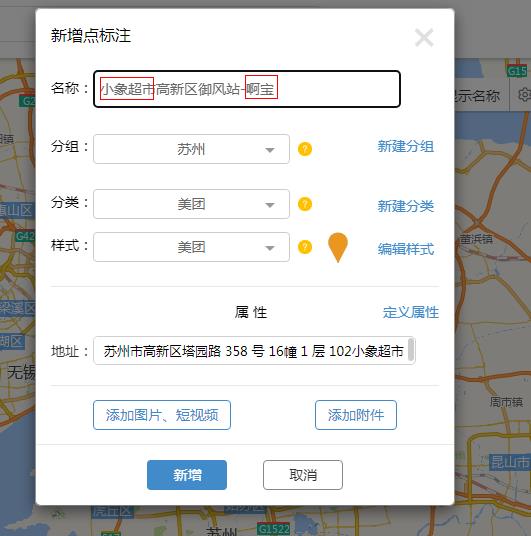Open the 编辑样式 link

pos(406,249)
